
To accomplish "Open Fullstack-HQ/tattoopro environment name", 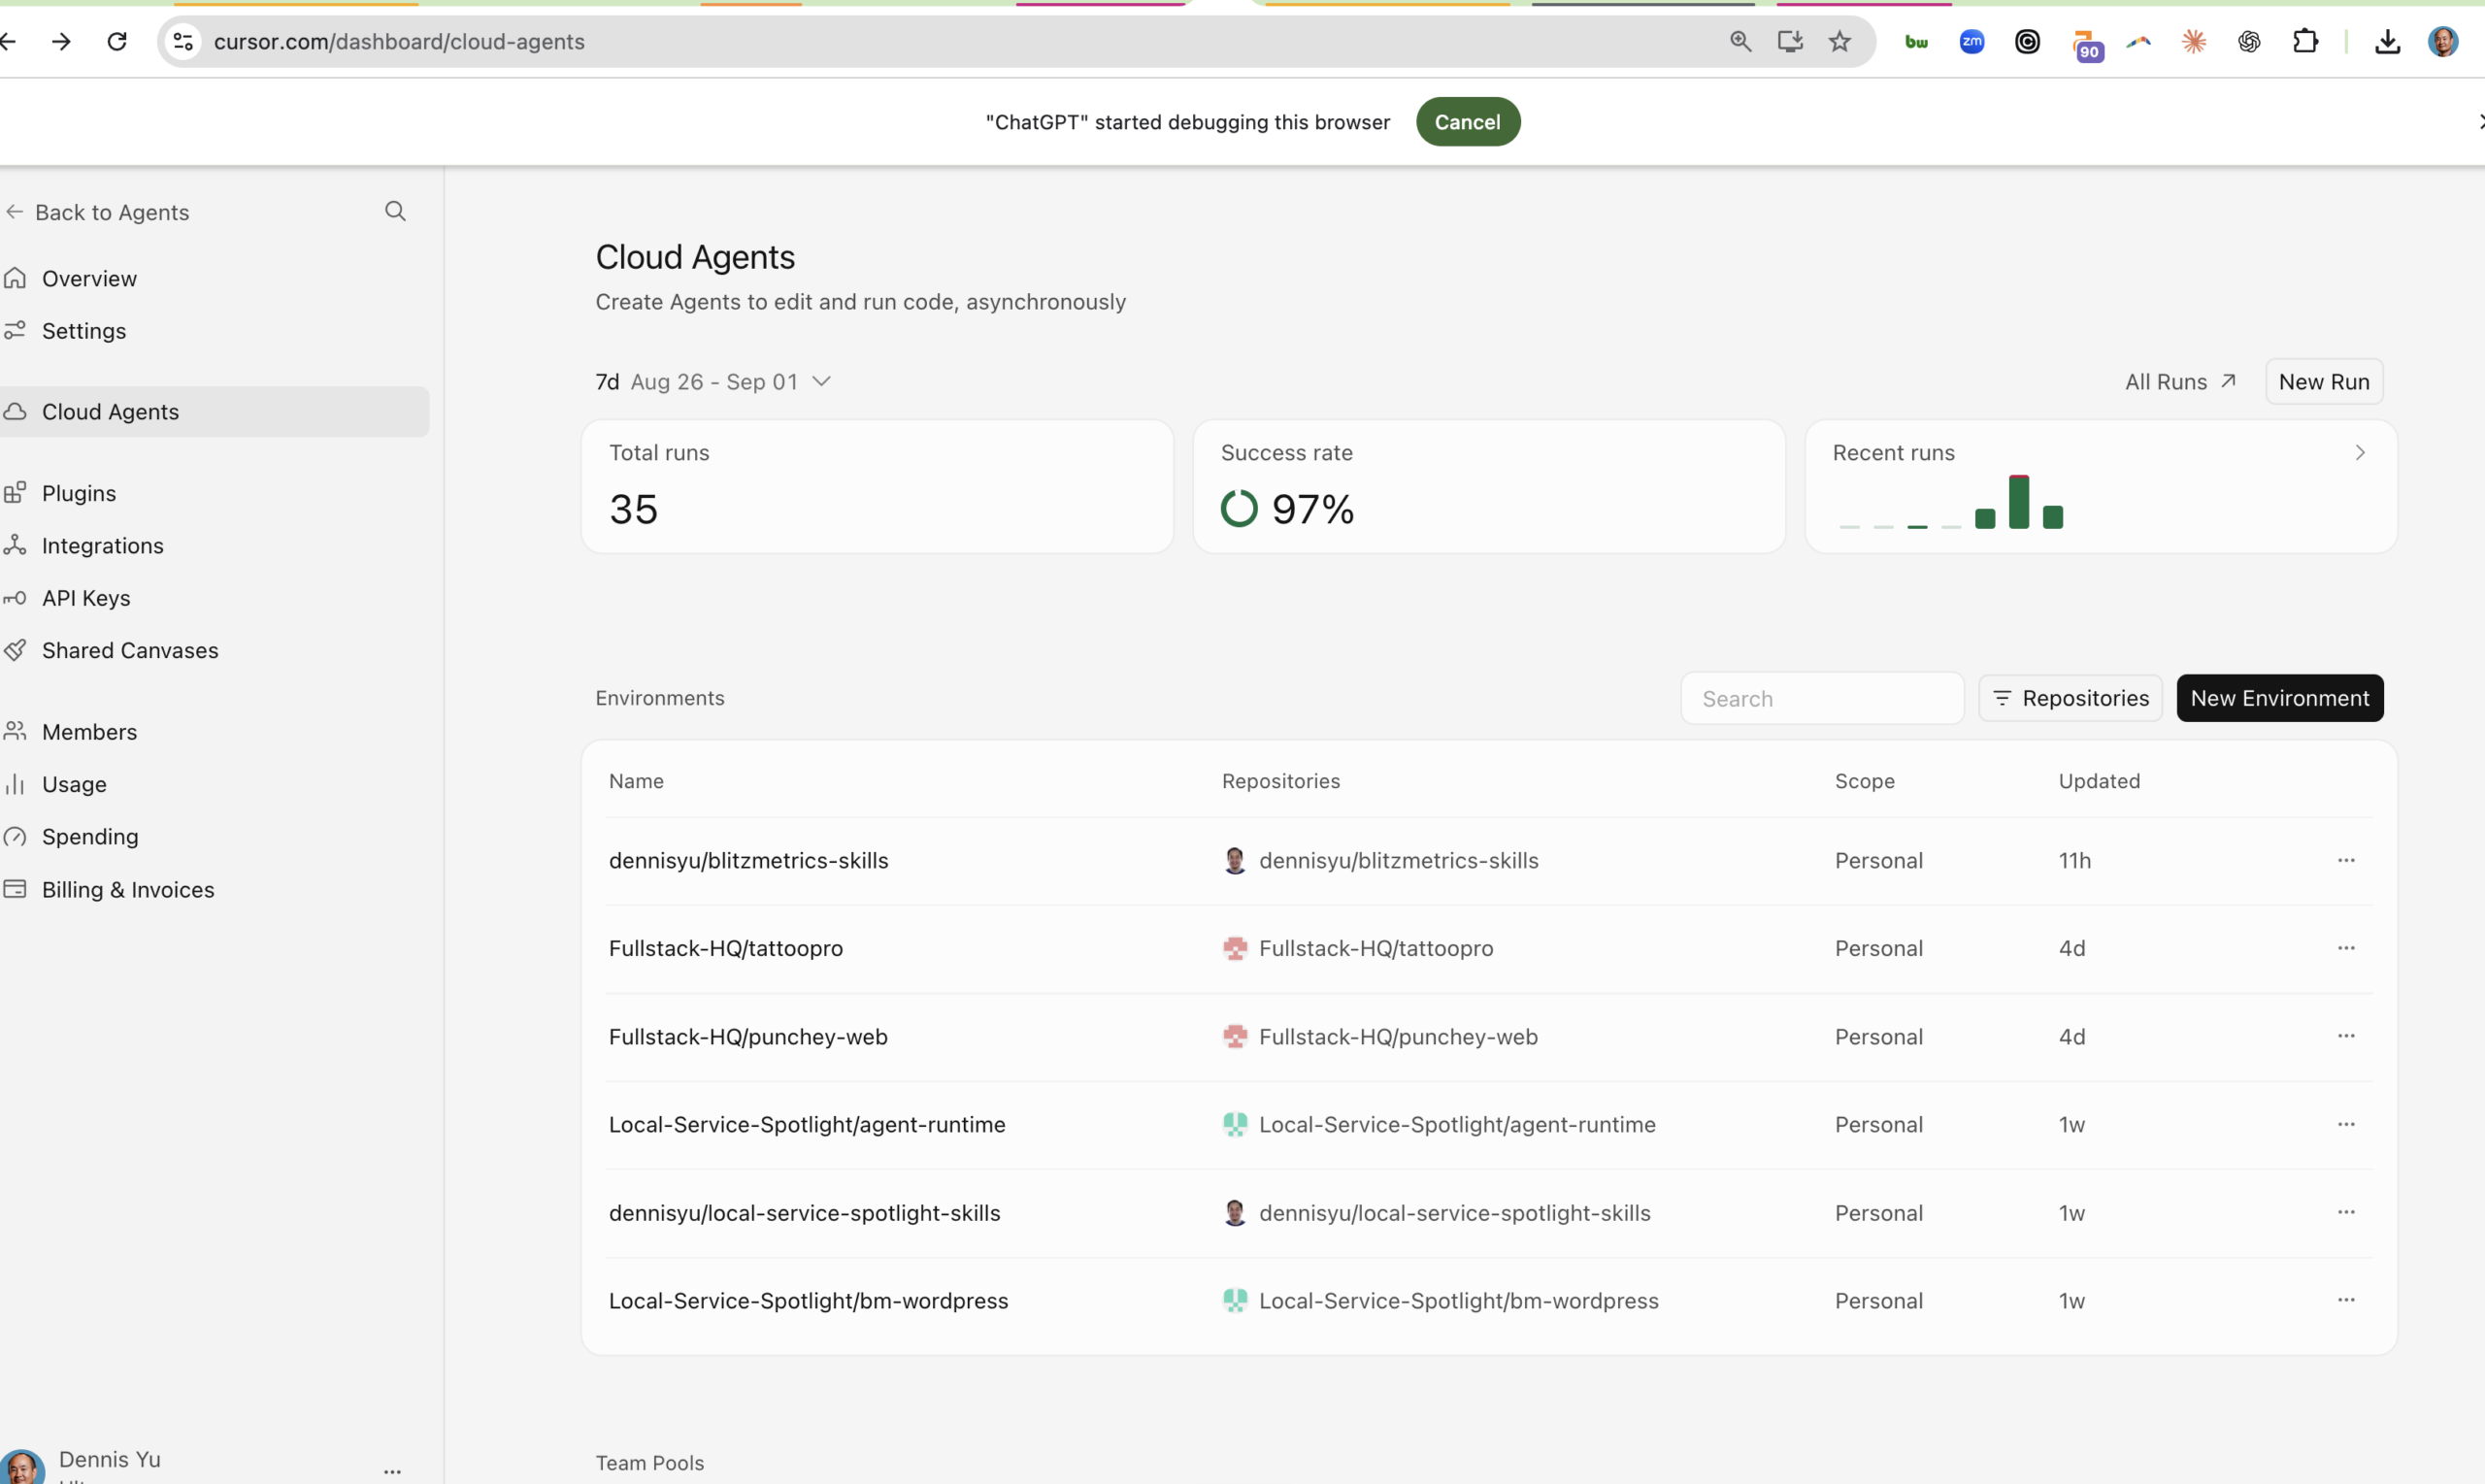I will pos(725,948).
